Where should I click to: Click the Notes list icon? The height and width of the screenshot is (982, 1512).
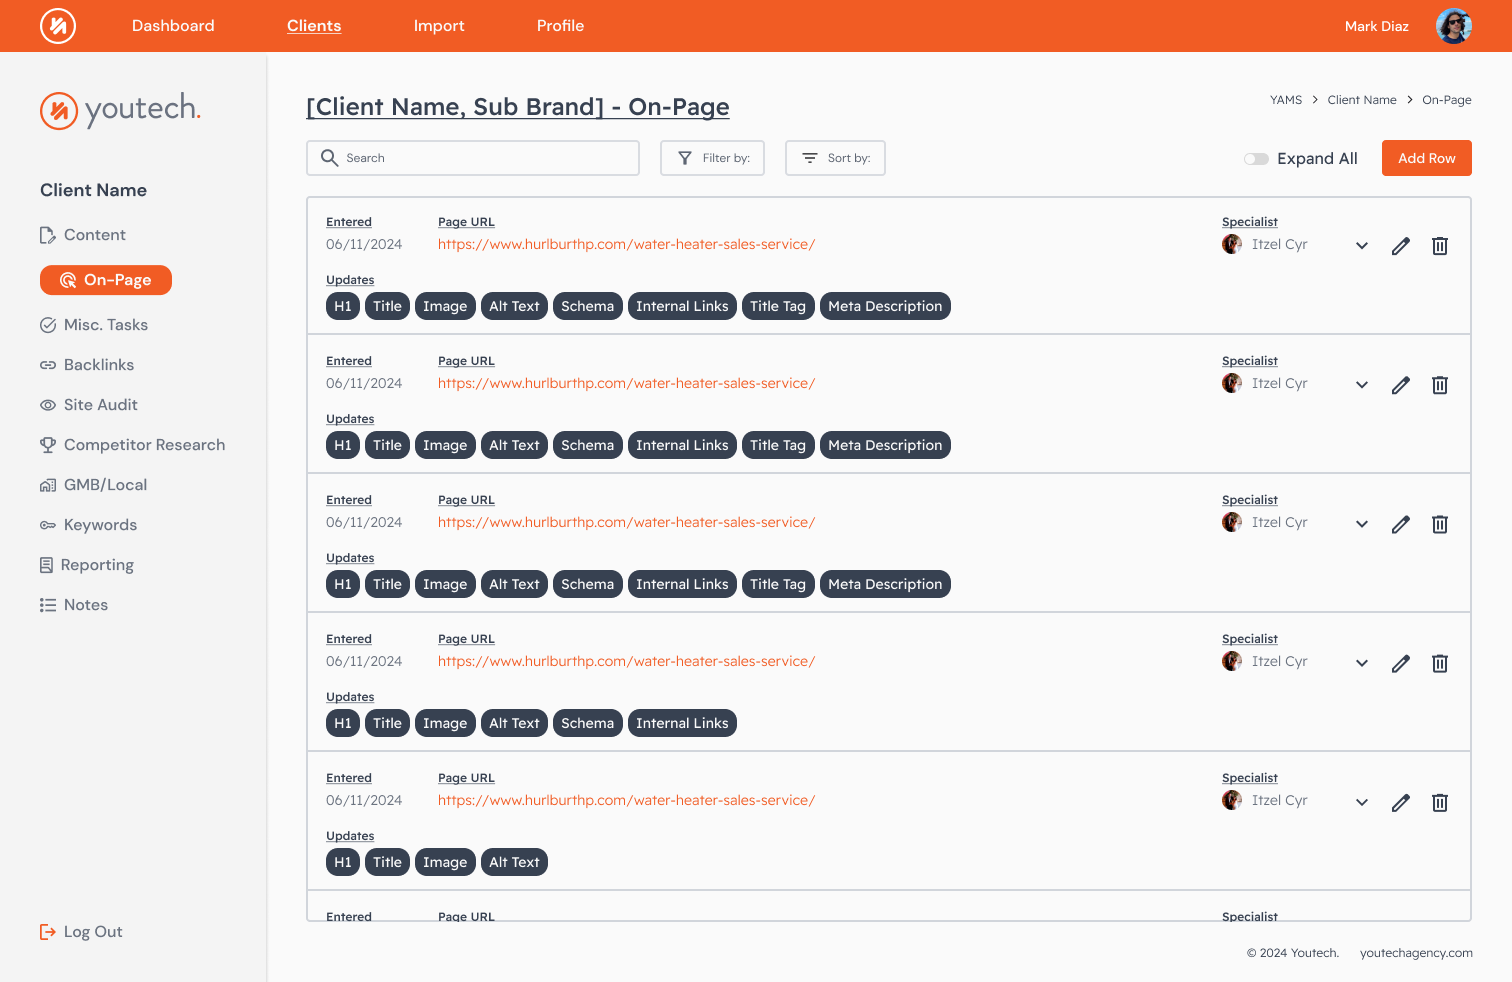coord(47,605)
